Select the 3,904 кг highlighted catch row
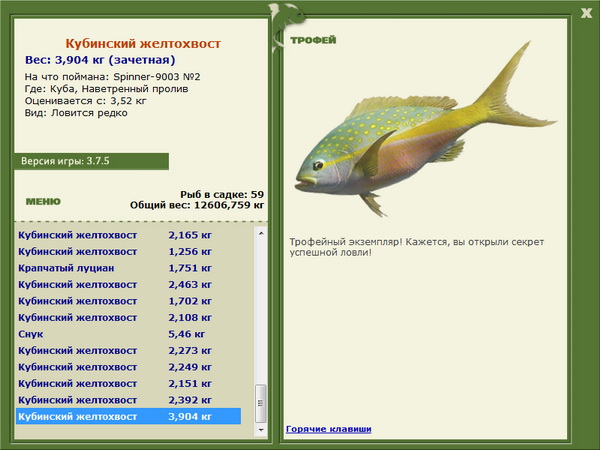Image resolution: width=600 pixels, height=450 pixels. (128, 416)
